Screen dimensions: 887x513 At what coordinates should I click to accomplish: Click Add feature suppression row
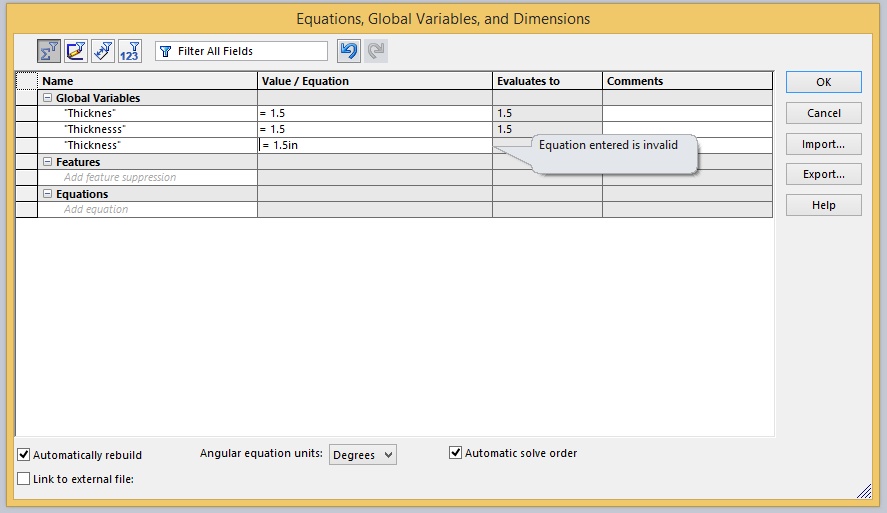(147, 177)
